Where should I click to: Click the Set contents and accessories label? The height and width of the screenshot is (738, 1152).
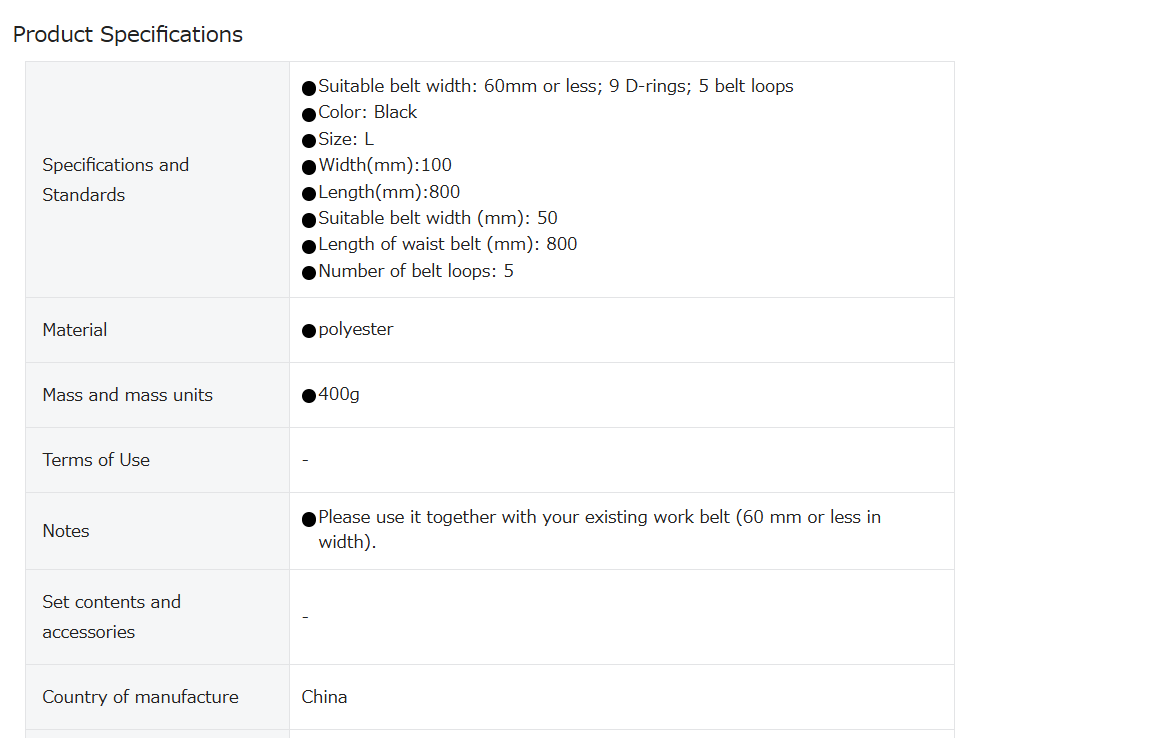click(x=112, y=617)
